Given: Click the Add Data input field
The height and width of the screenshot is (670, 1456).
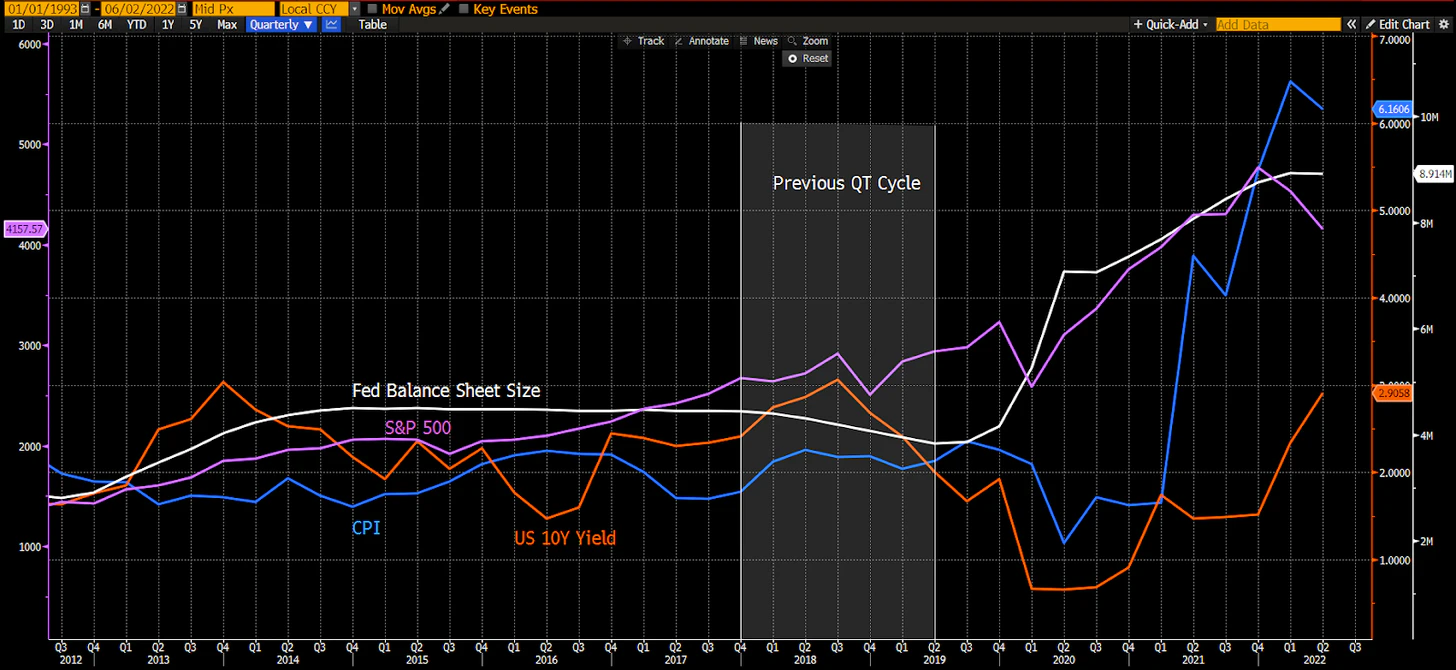Looking at the screenshot, I should pyautogui.click(x=1277, y=24).
